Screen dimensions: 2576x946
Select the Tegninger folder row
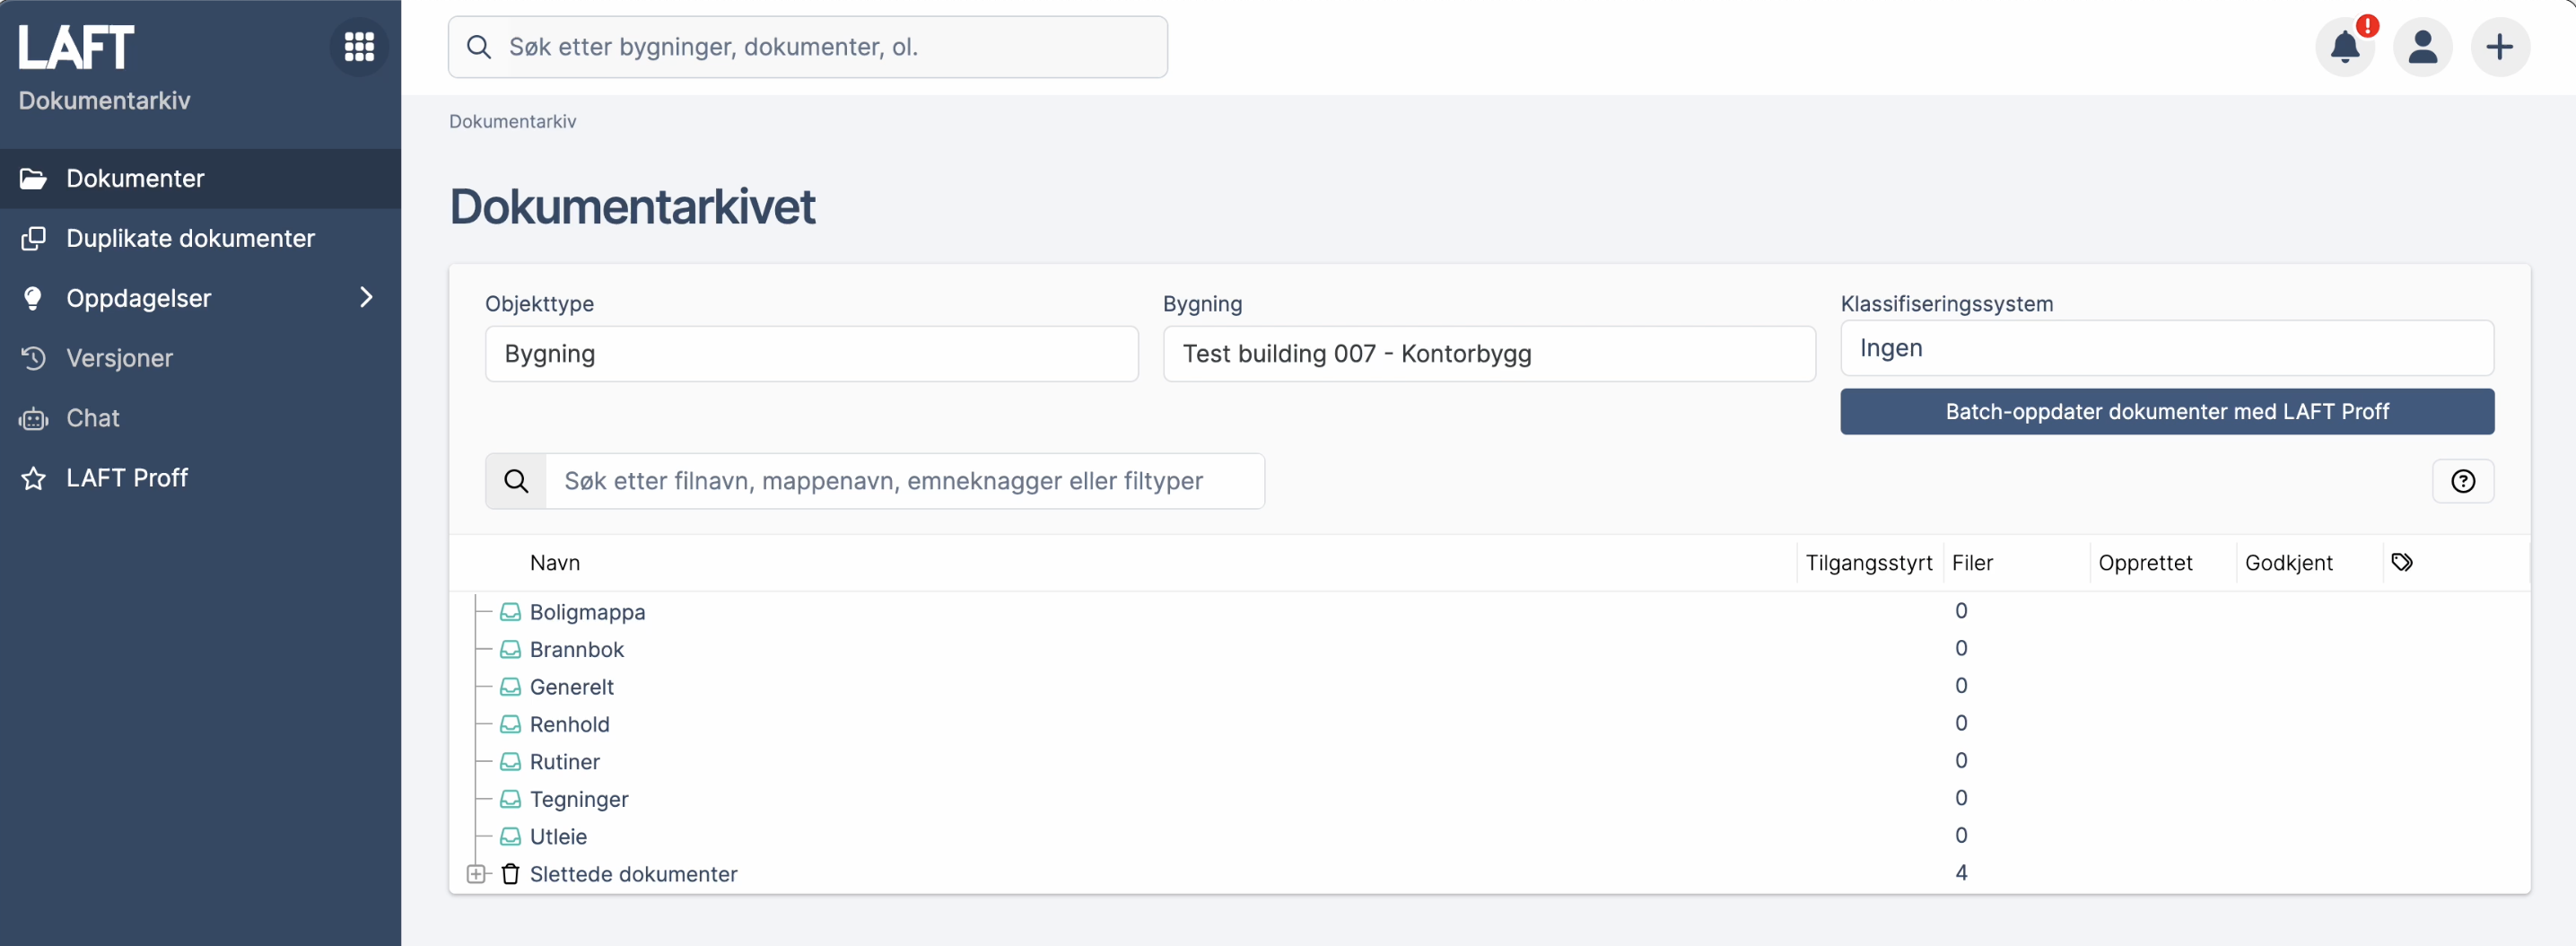tap(1490, 799)
